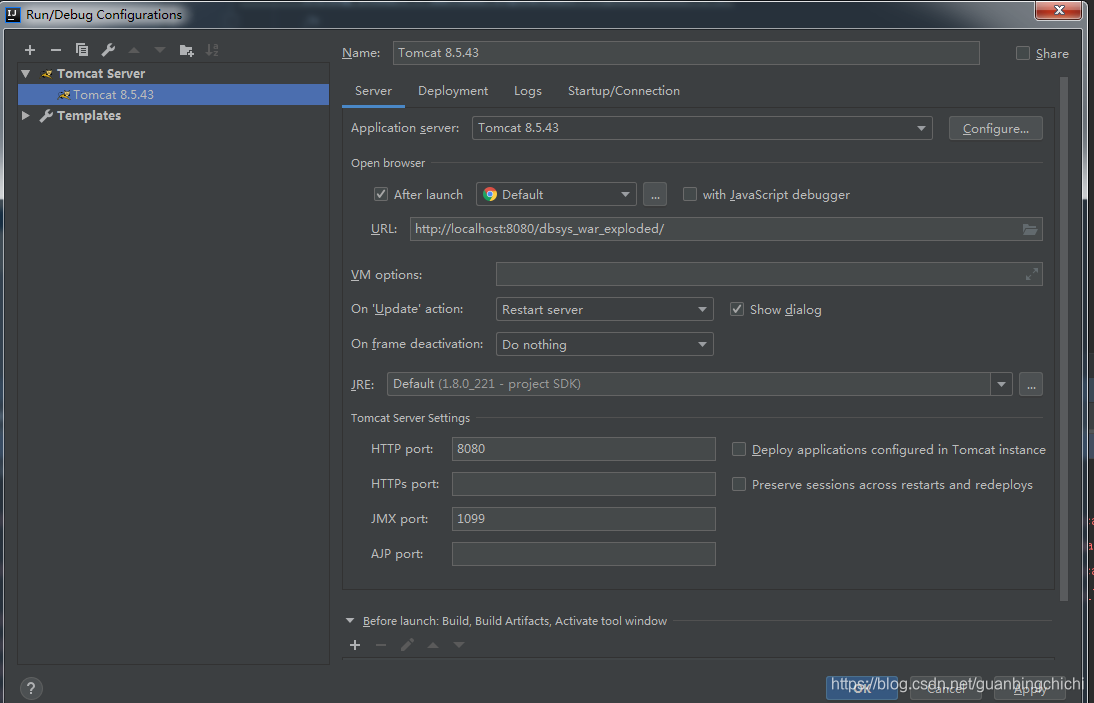Create new folder for configurations

click(x=186, y=50)
